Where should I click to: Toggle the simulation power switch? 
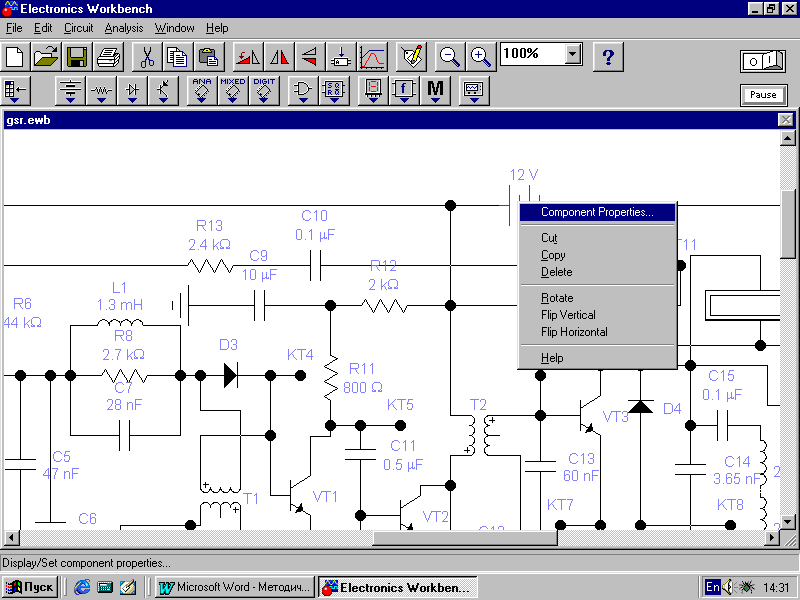(x=763, y=61)
